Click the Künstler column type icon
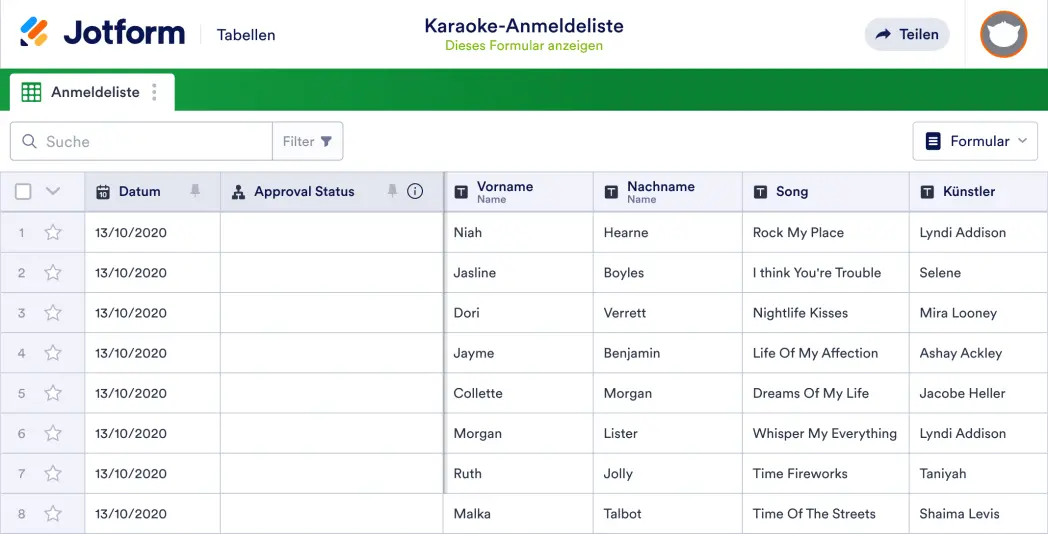Screen dimensions: 1048x534 coord(927,192)
